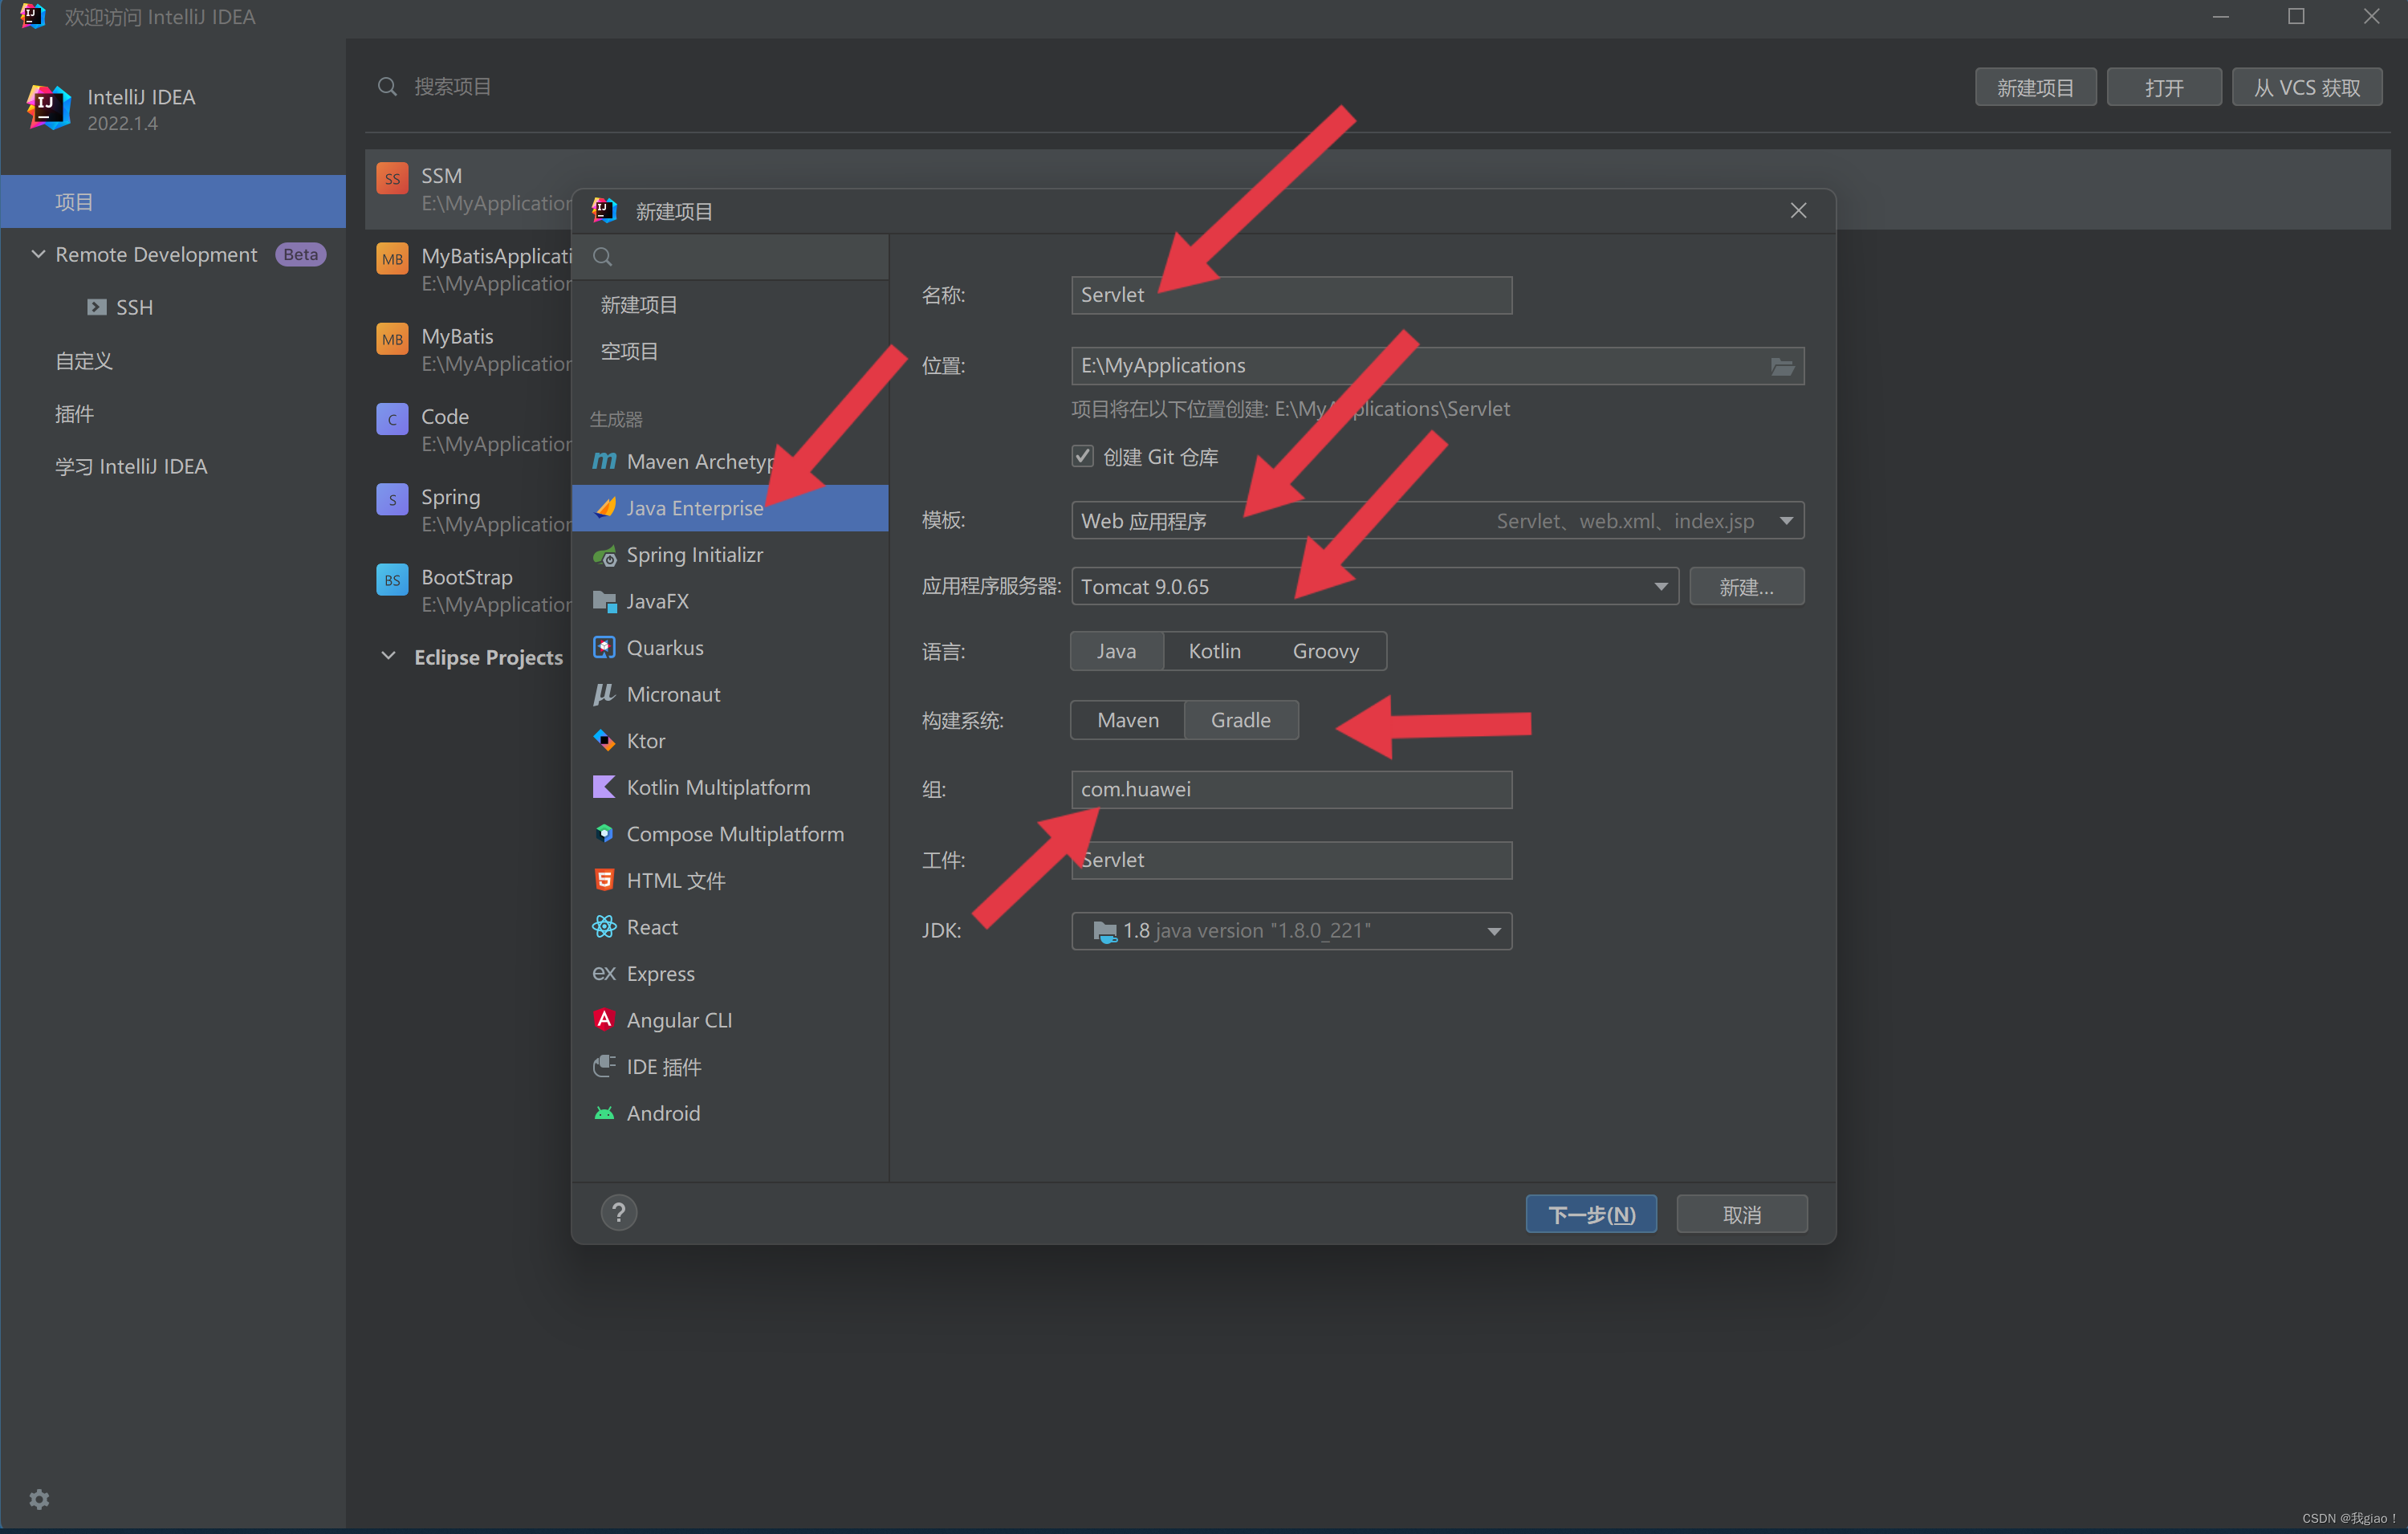Click the IDE 插件 icon
Viewport: 2408px width, 1534px height.
[x=604, y=1066]
